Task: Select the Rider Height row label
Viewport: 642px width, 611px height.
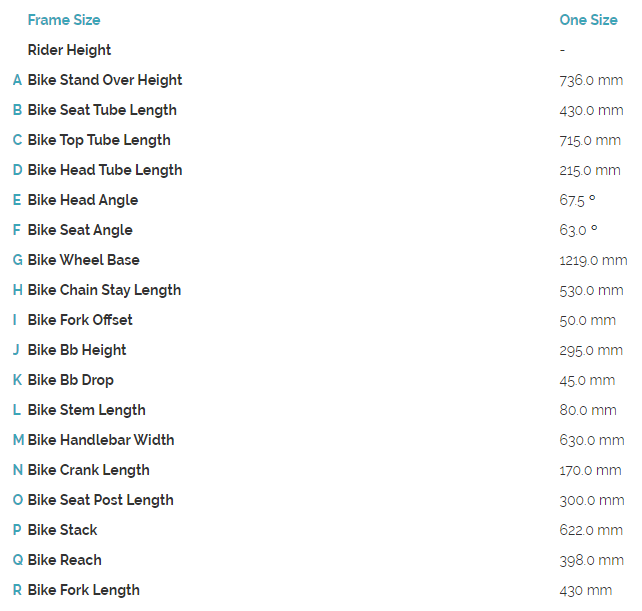Action: (x=69, y=50)
